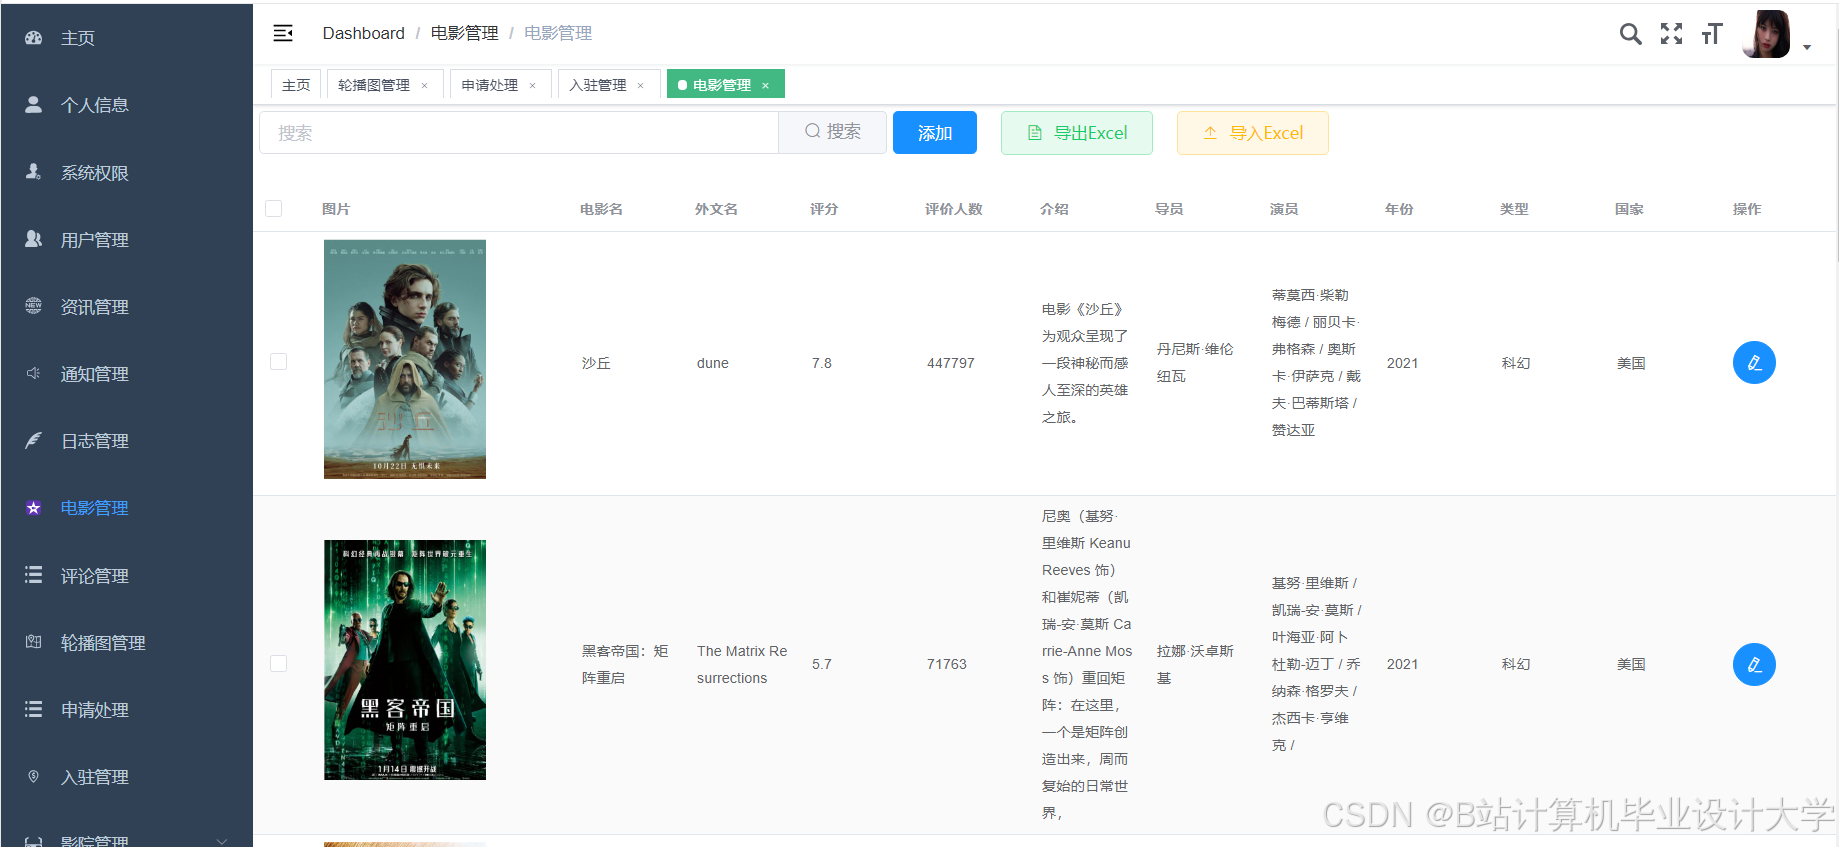The height and width of the screenshot is (847, 1839).
Task: Collapse sidebar with the hamburger icon
Action: (283, 33)
